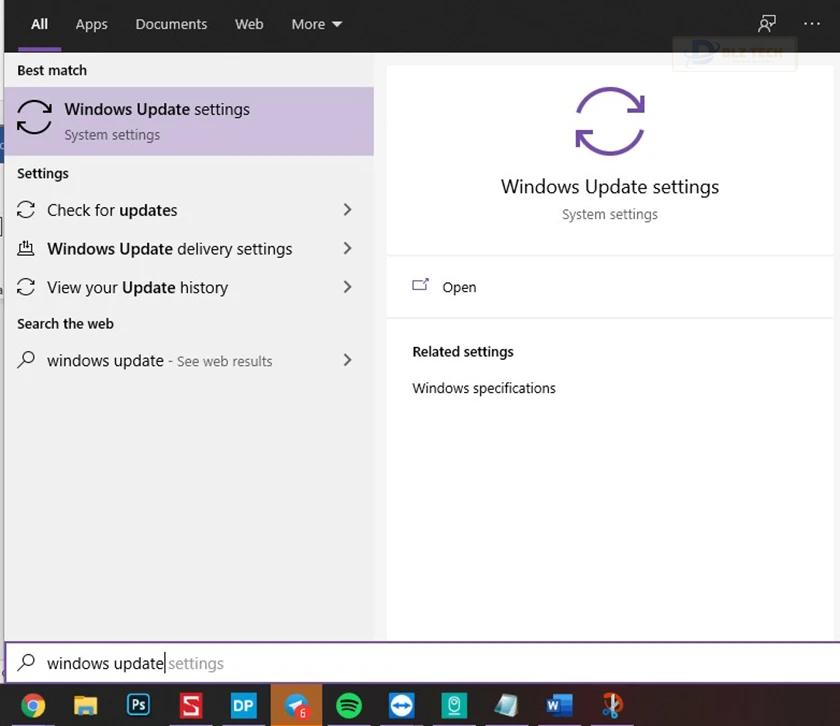Select Check for updates result

(189, 209)
